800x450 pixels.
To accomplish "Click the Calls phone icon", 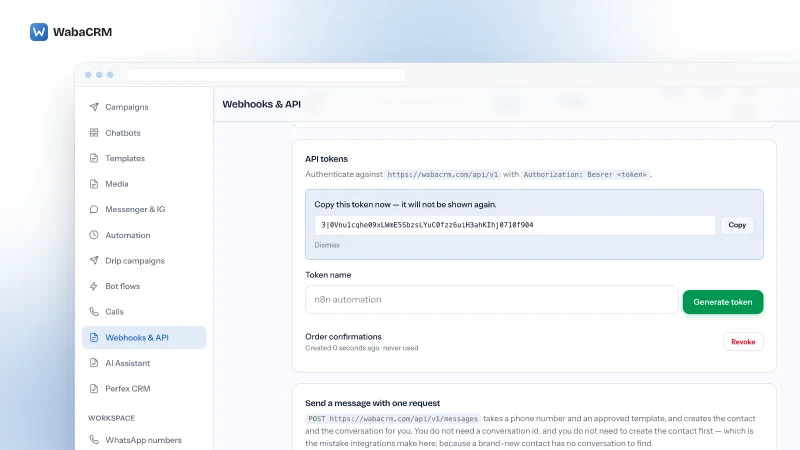I will pos(94,312).
